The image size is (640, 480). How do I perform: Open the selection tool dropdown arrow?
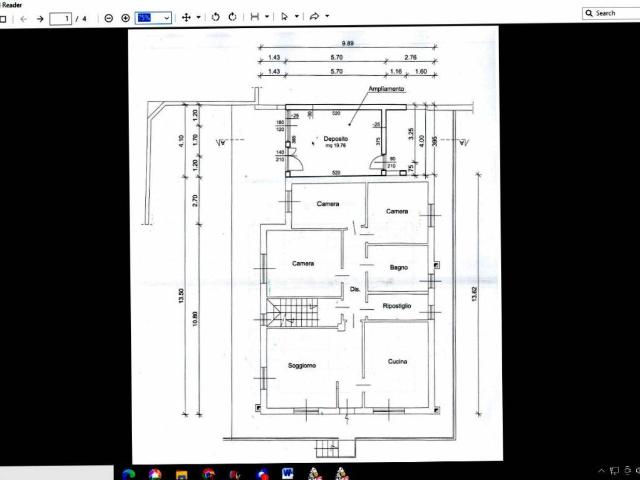coord(296,18)
